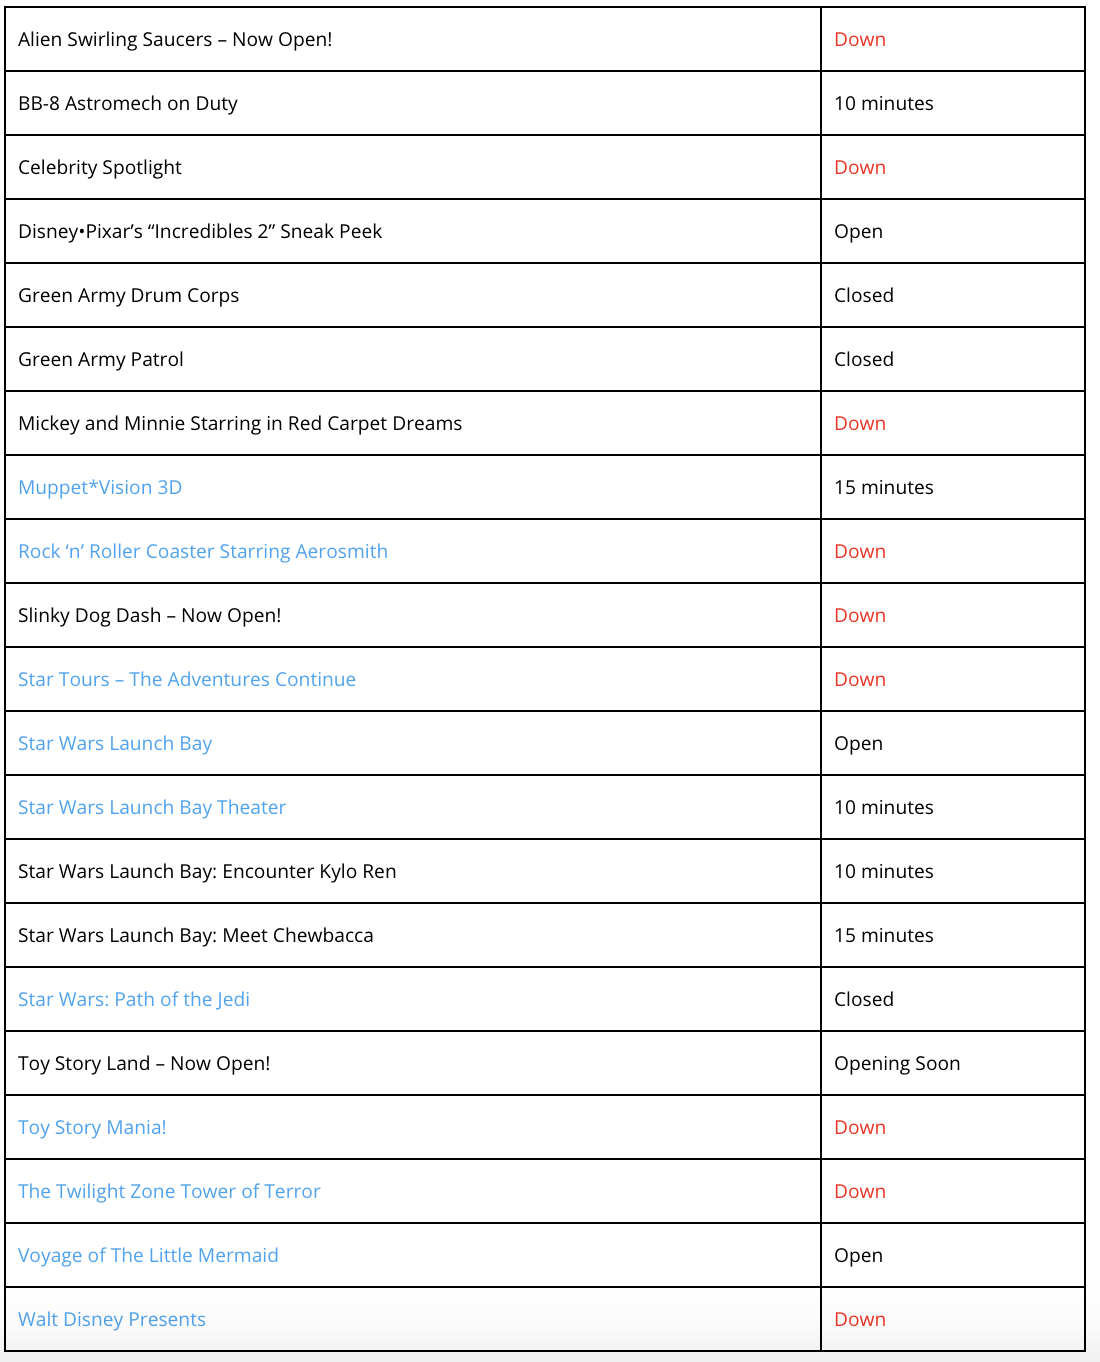This screenshot has width=1100, height=1362.
Task: Open the Star Wars Launch Bay link
Action: 114,743
